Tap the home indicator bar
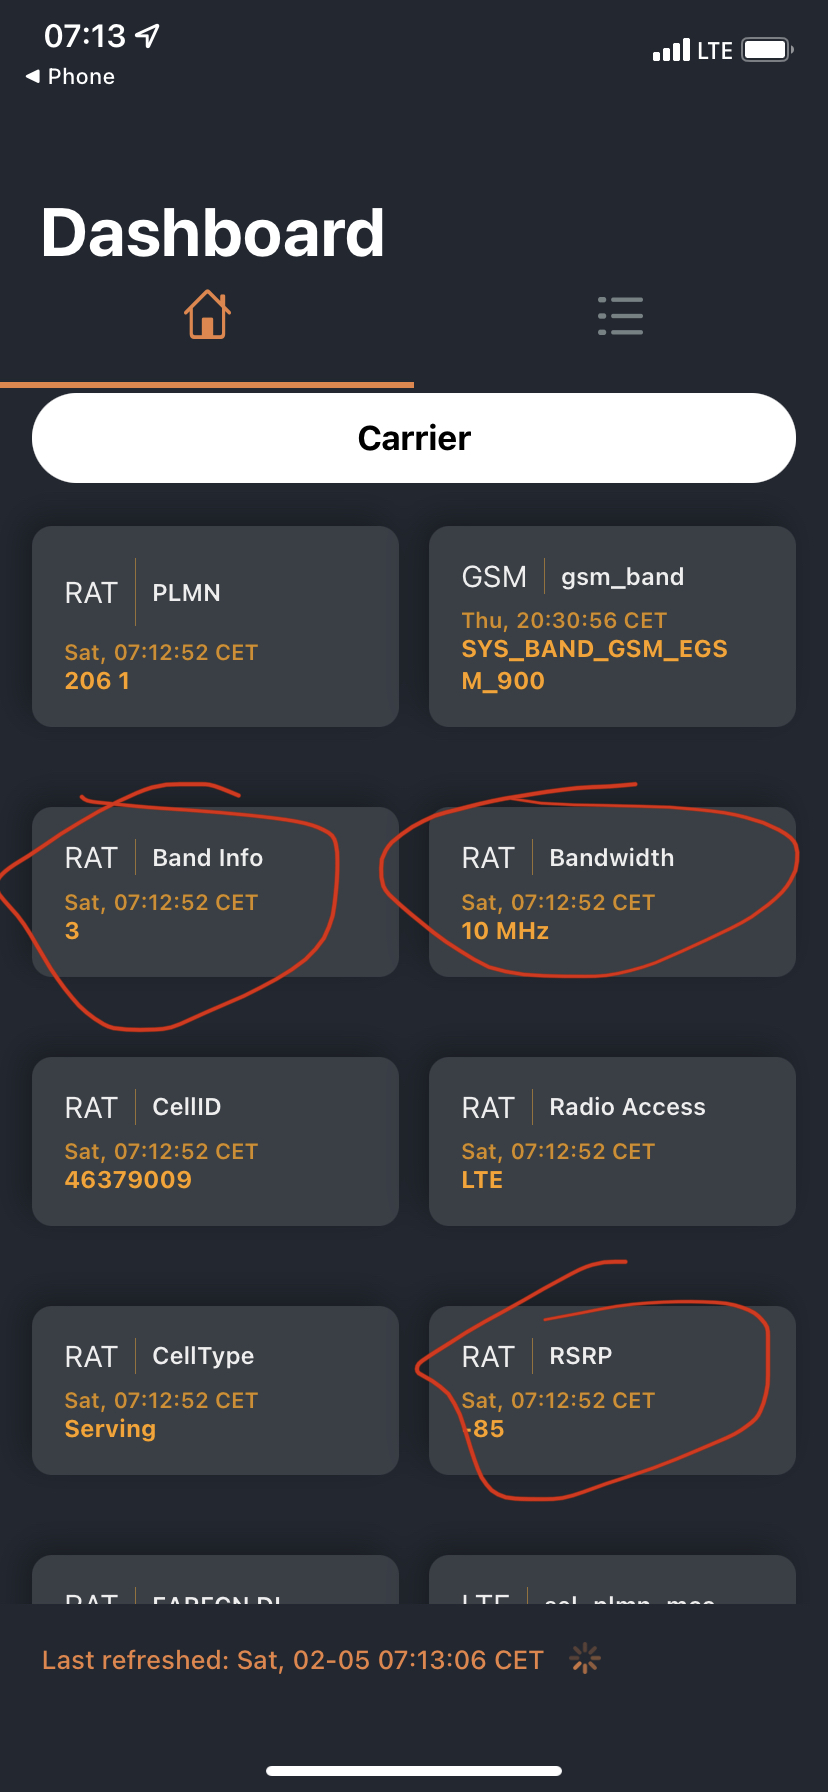 [414, 1771]
